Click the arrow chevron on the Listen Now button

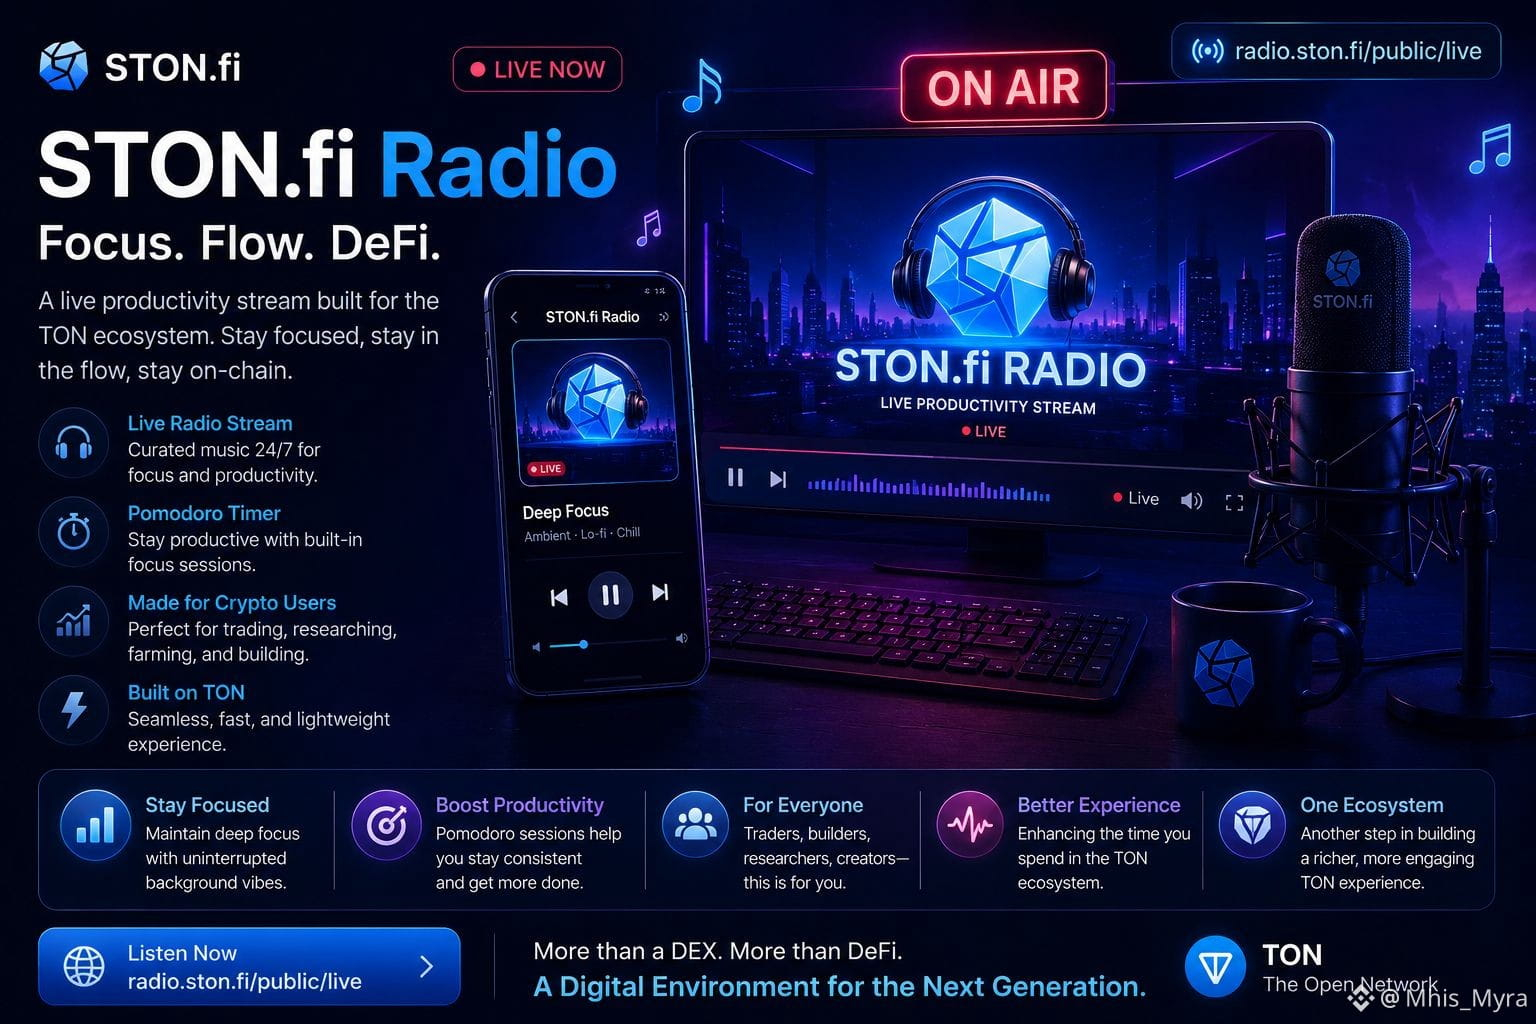pyautogui.click(x=427, y=966)
